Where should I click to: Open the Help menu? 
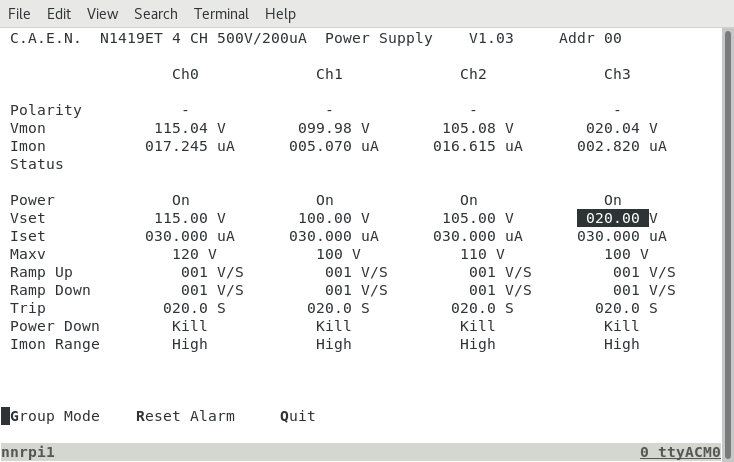pos(280,14)
